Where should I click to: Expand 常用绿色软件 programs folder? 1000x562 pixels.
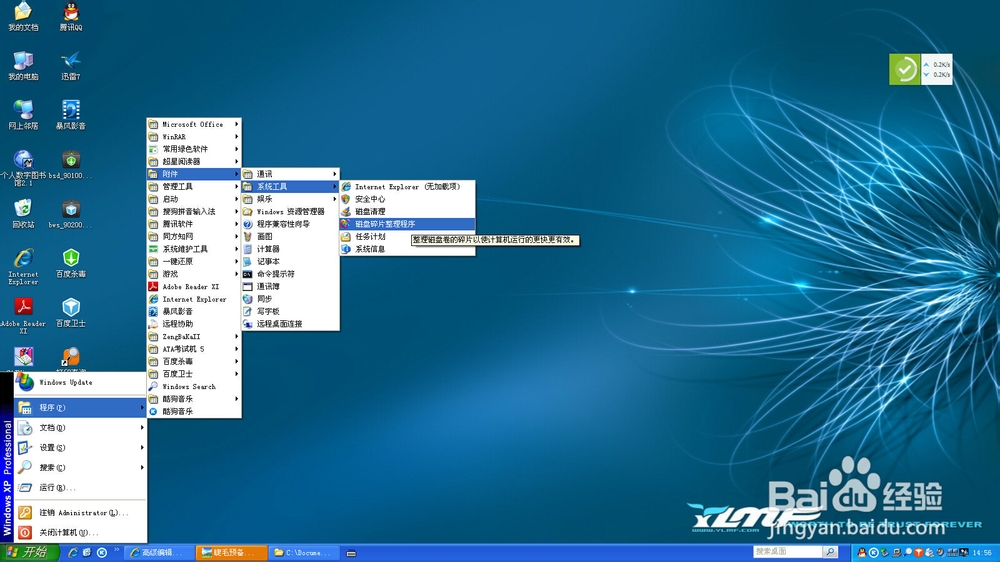[x=194, y=149]
